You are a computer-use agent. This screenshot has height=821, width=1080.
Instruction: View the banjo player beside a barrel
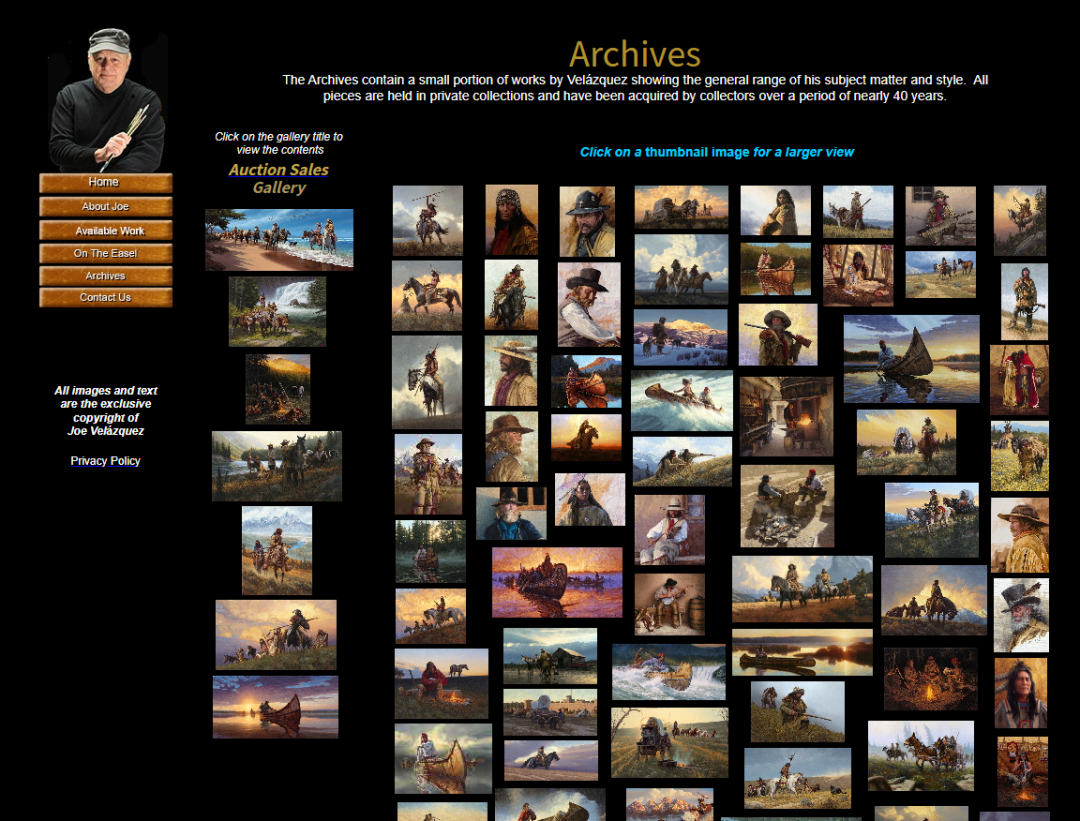point(669,604)
